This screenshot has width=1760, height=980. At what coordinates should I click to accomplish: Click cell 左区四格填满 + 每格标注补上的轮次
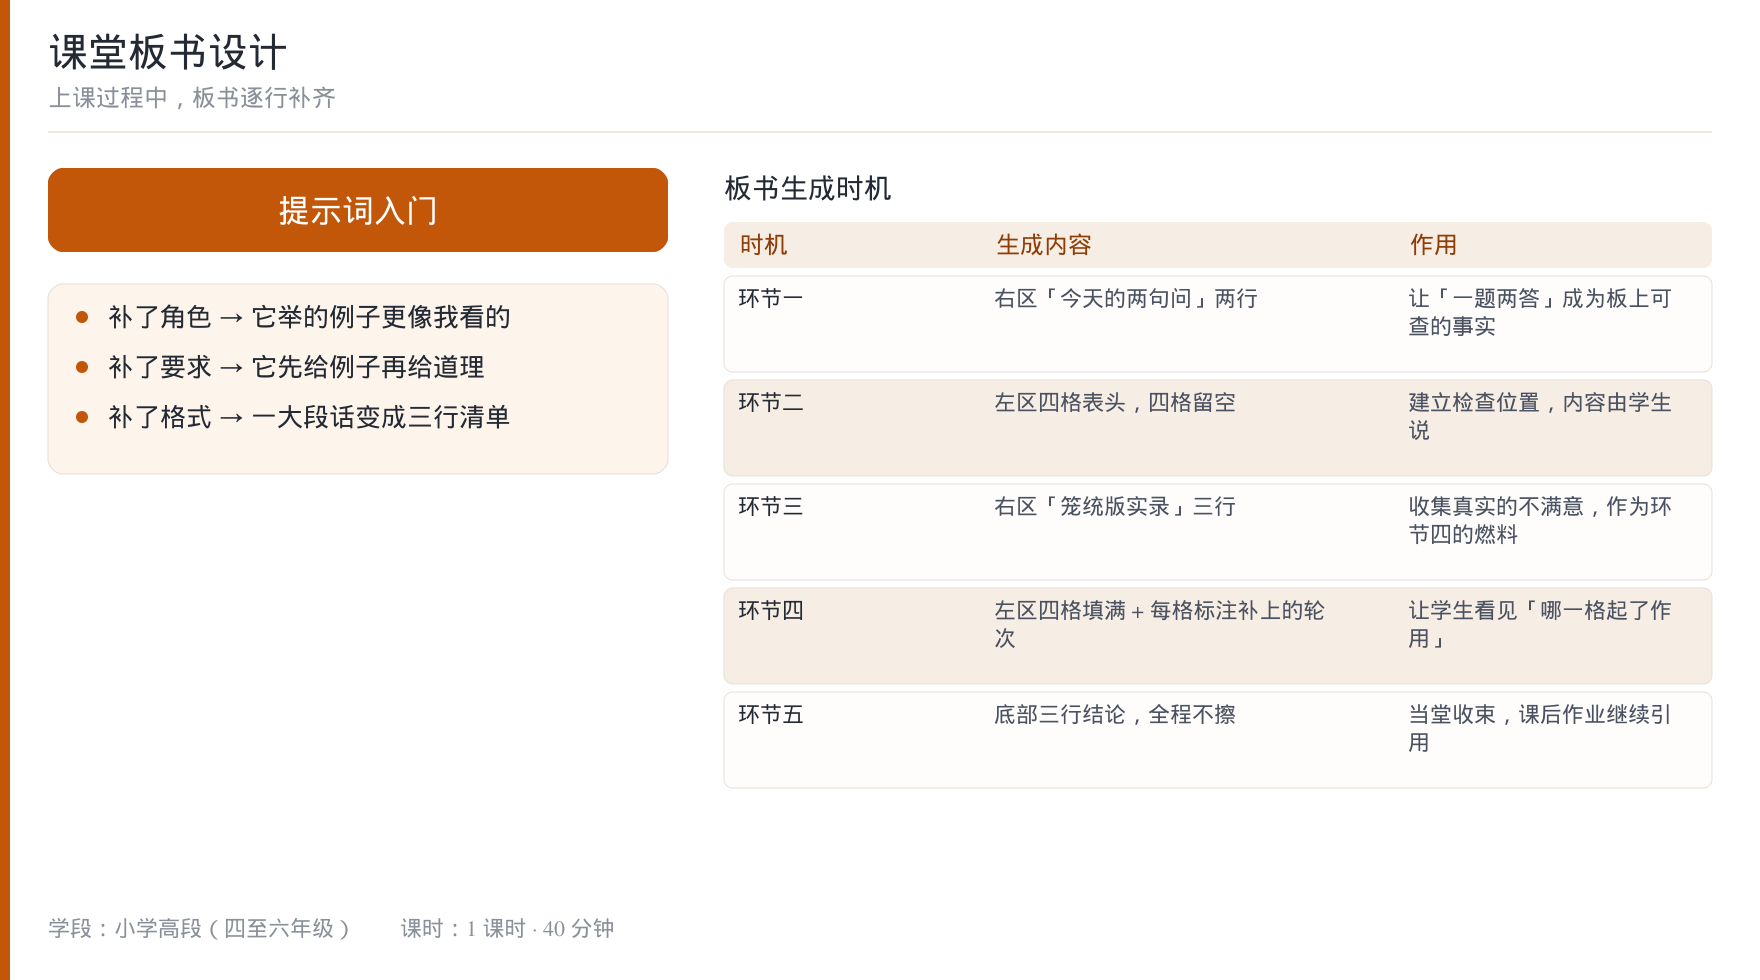coord(1159,624)
